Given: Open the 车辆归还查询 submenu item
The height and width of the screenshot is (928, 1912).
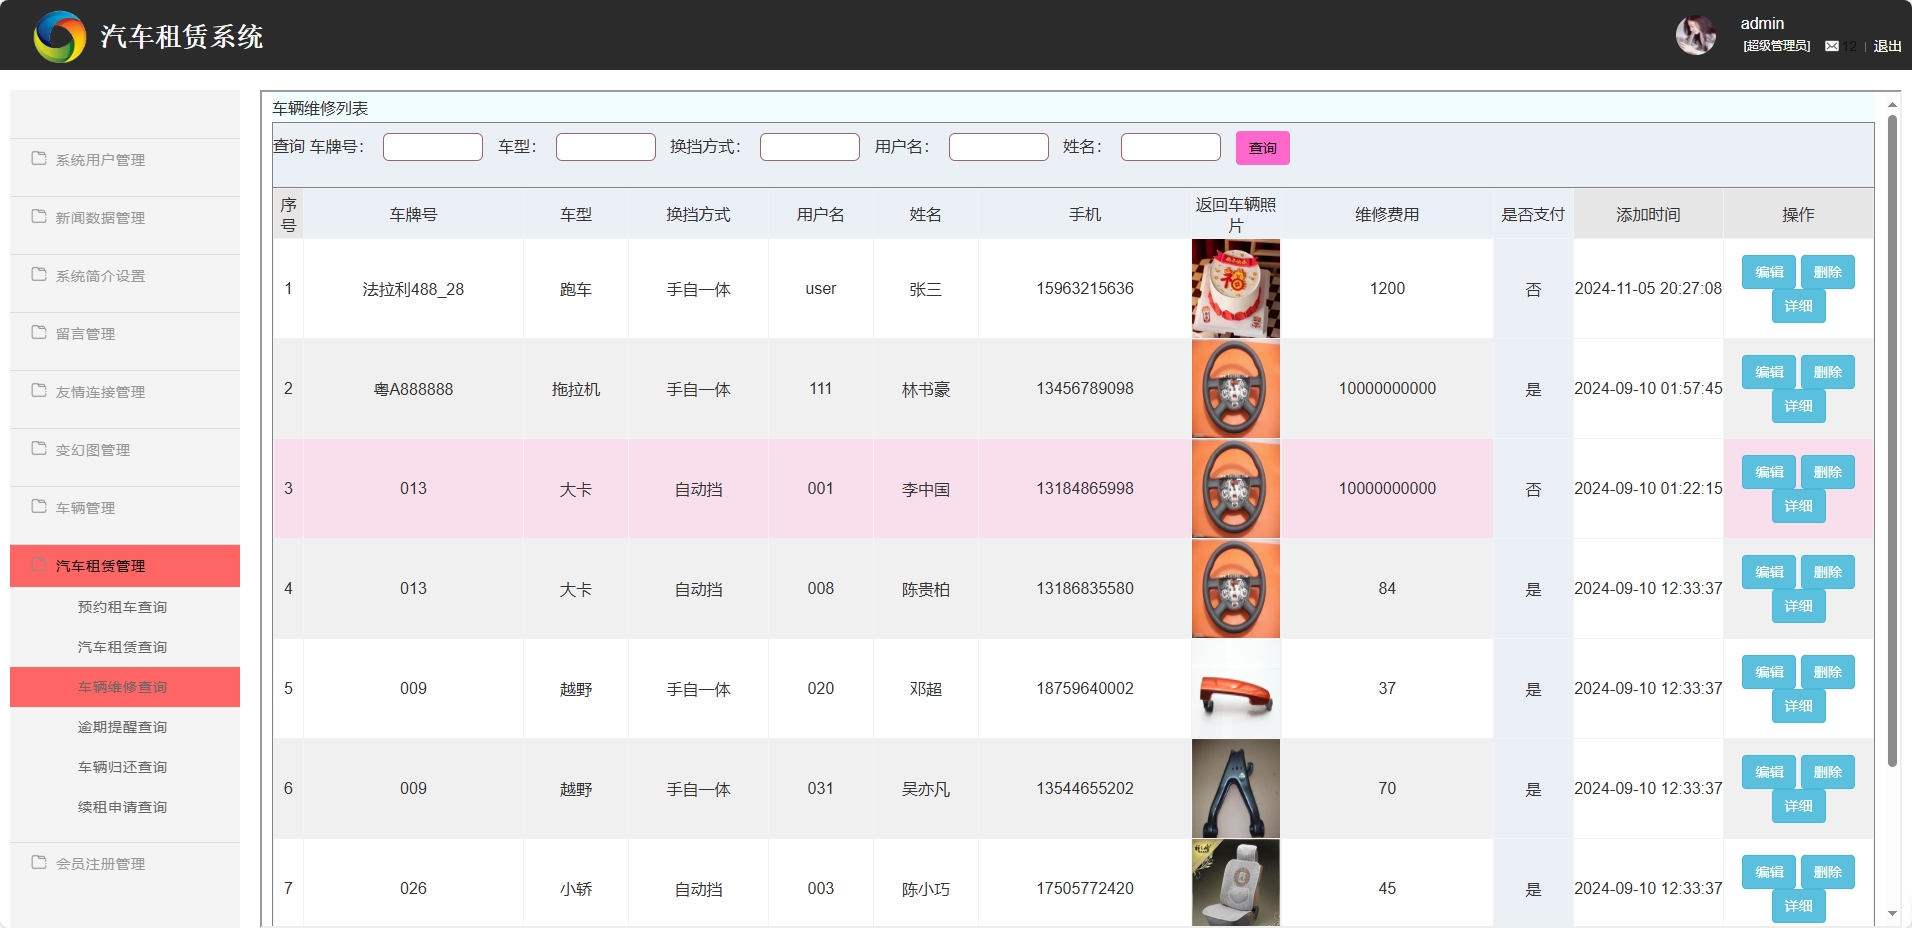Looking at the screenshot, I should (122, 767).
